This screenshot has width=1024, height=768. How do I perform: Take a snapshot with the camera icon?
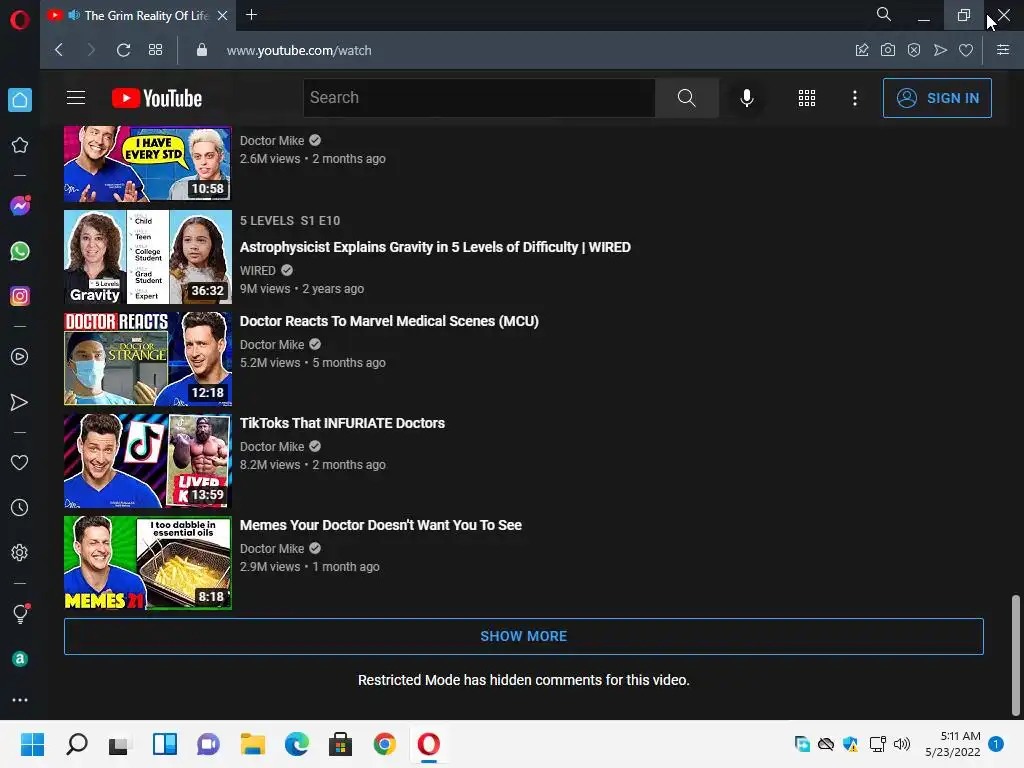pyautogui.click(x=888, y=50)
